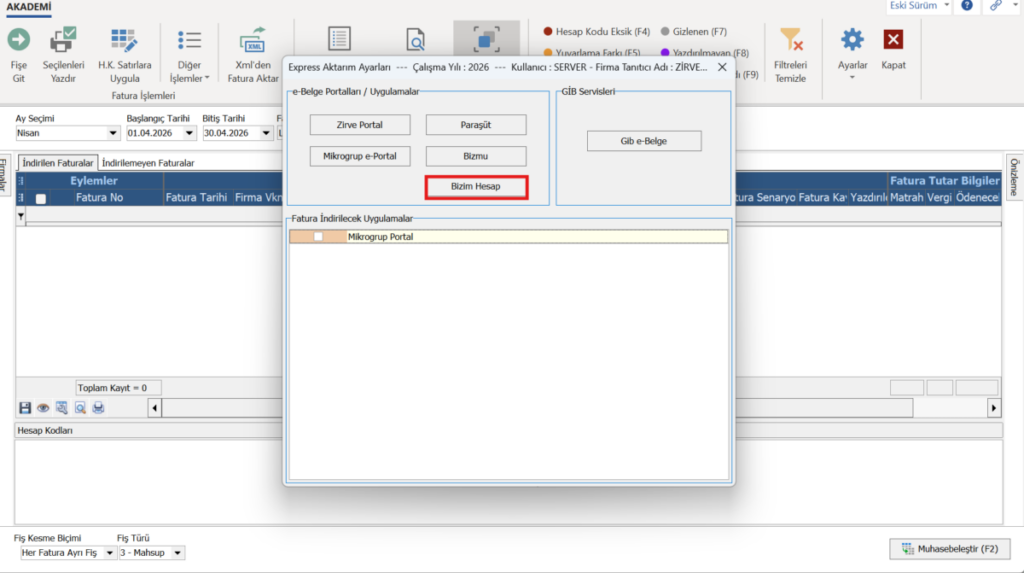
Task: Close the Express Aktarım Ayarları dialog
Action: click(722, 67)
